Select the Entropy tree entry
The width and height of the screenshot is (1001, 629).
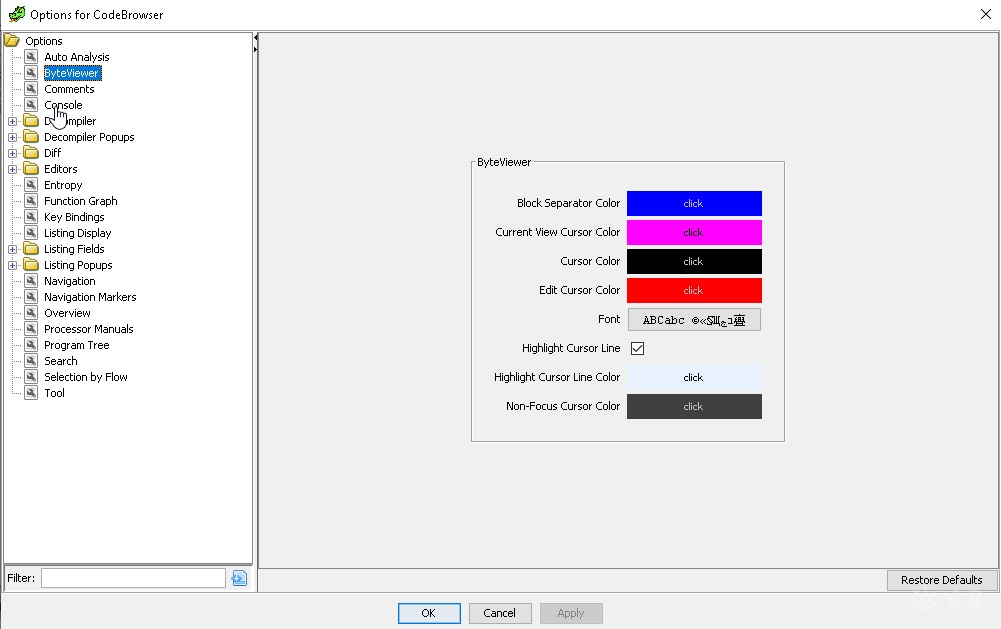click(x=63, y=185)
